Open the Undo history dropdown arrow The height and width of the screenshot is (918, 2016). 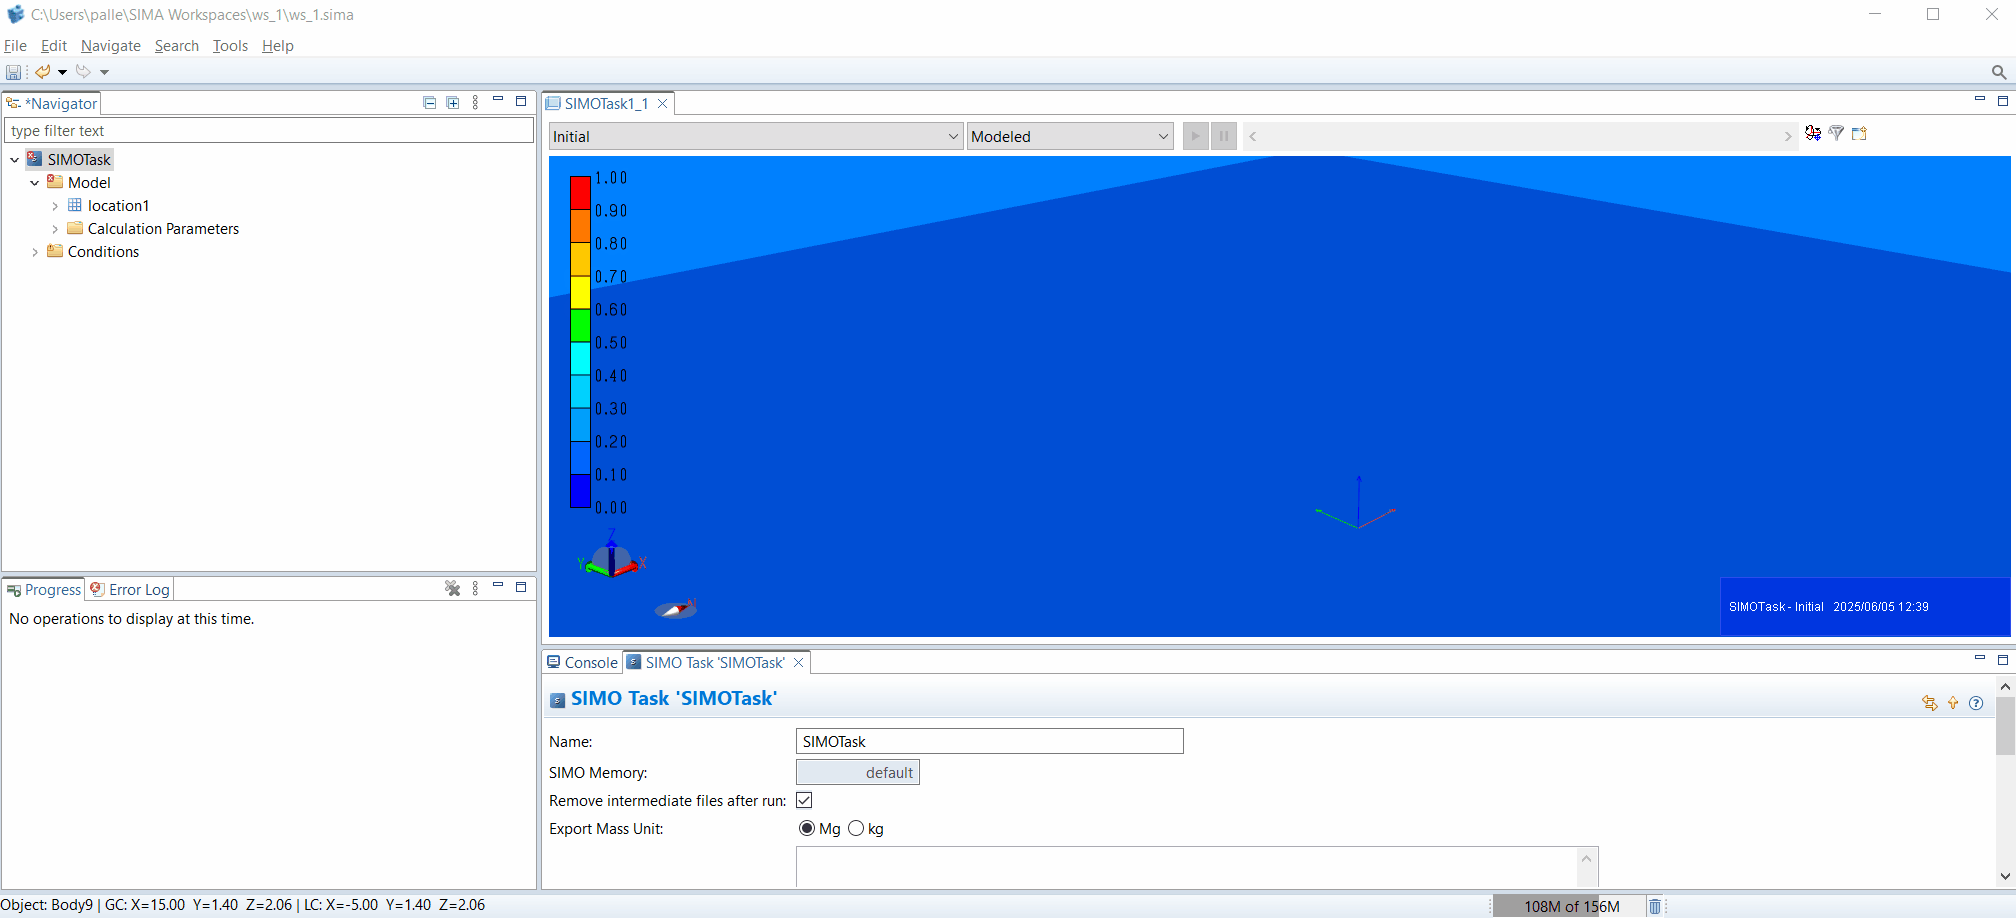(x=62, y=72)
